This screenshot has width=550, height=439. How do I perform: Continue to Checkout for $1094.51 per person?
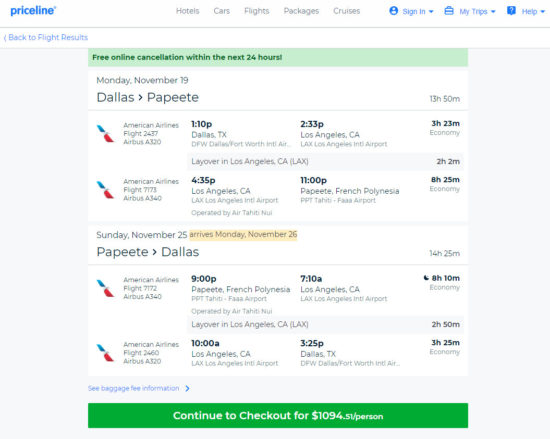click(x=278, y=416)
